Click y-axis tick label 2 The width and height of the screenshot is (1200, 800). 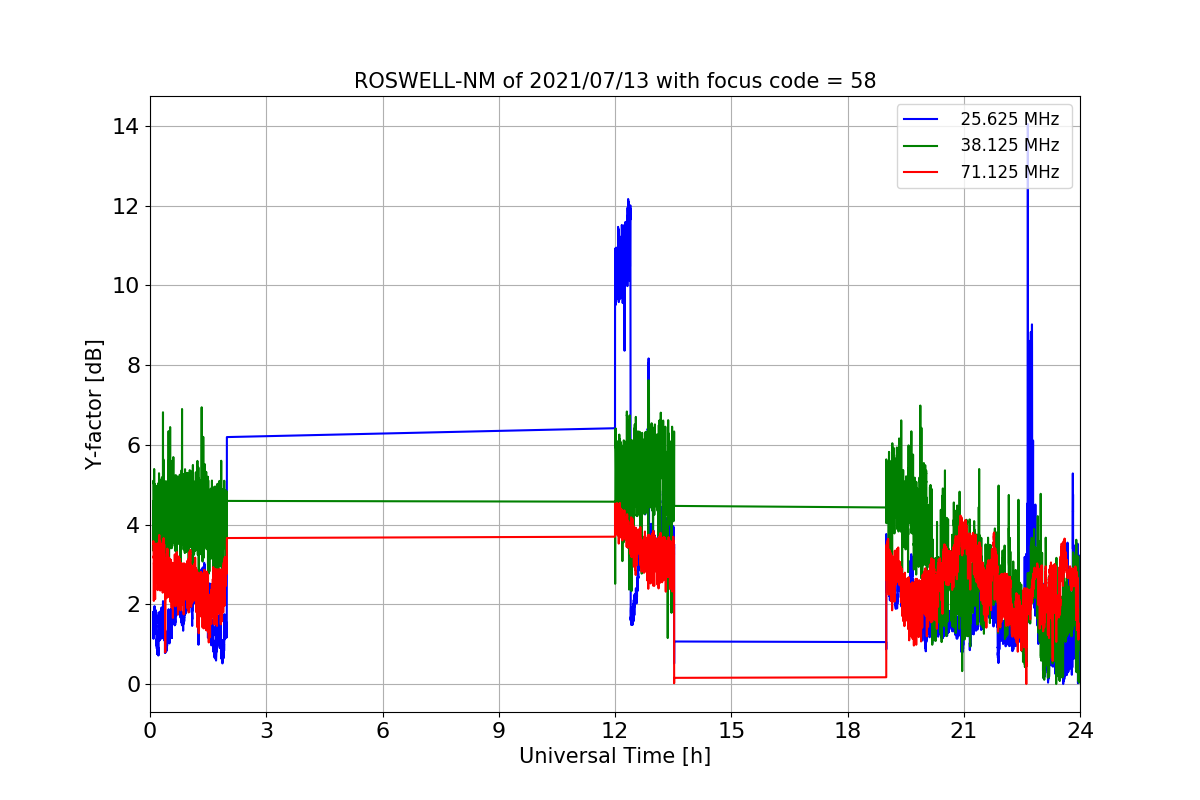(132, 605)
